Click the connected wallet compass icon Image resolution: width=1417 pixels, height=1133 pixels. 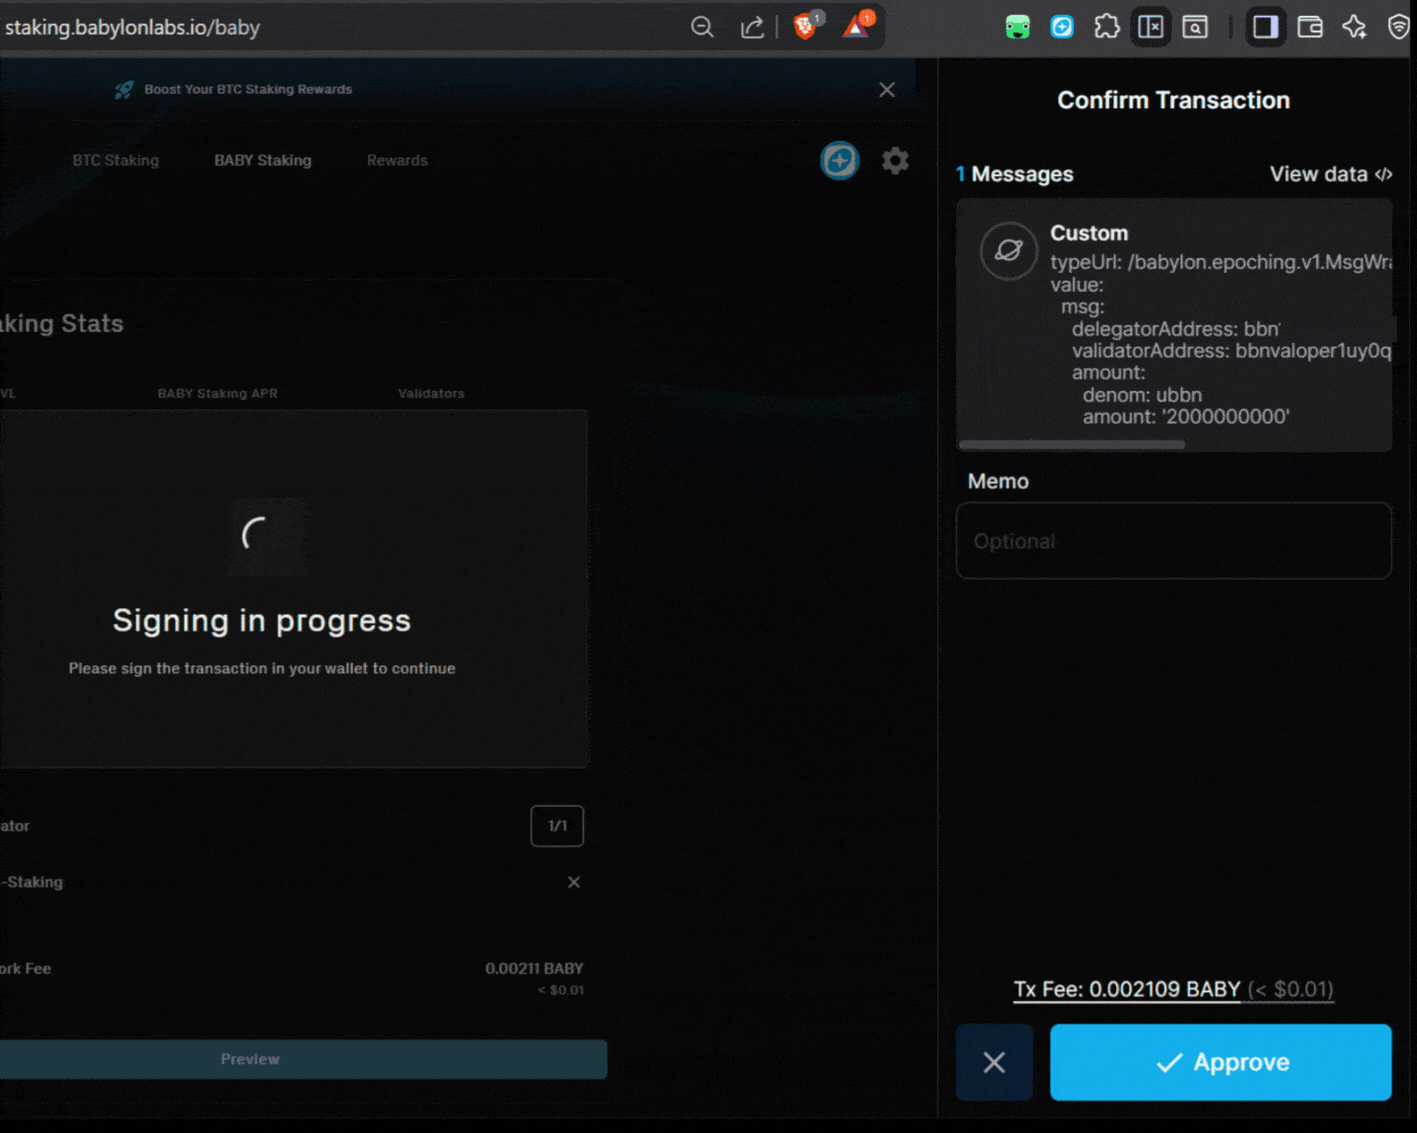(840, 160)
